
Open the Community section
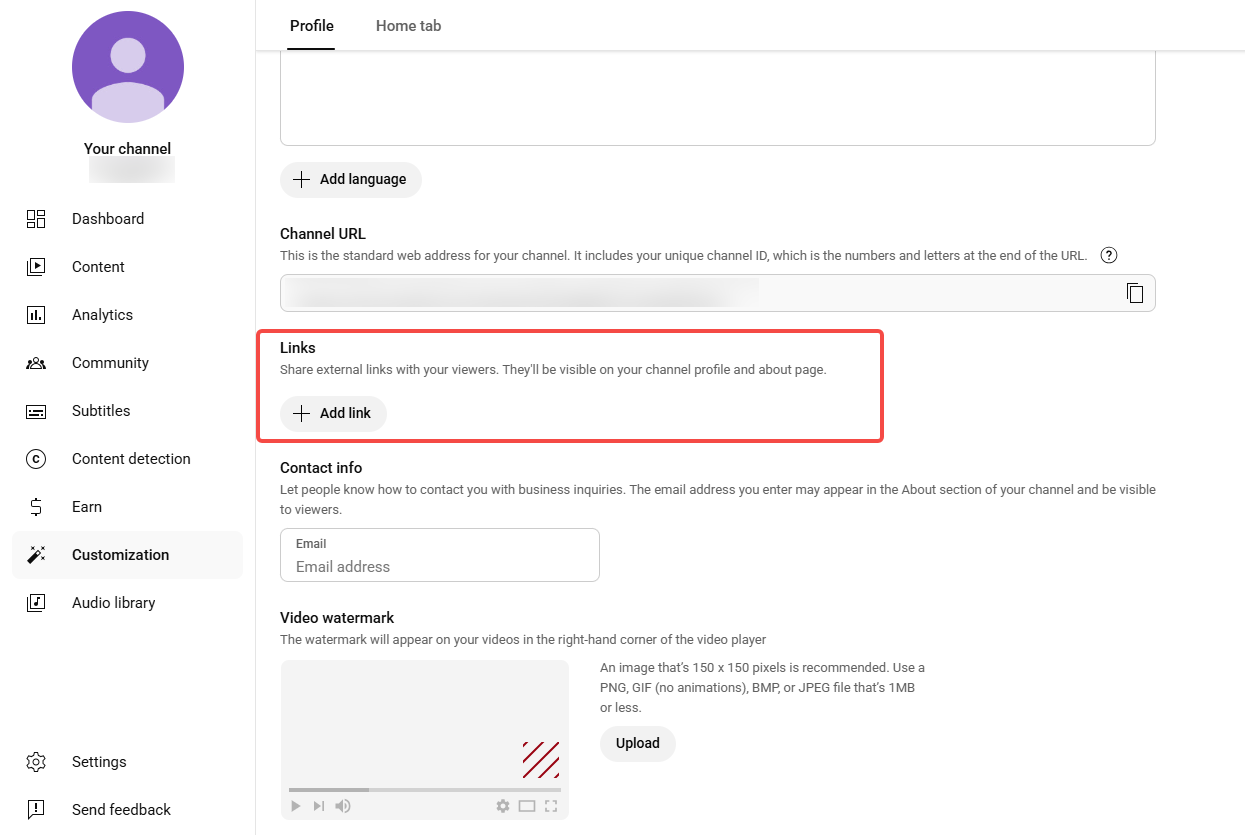pos(110,363)
